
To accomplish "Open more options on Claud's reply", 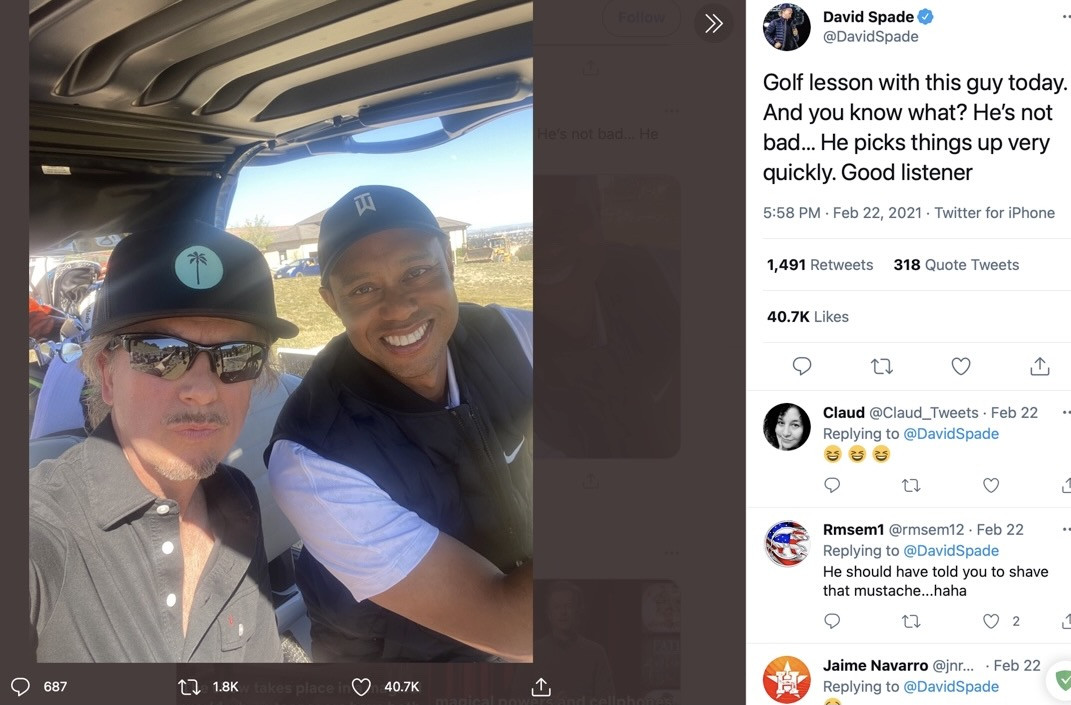I will pos(1065,412).
